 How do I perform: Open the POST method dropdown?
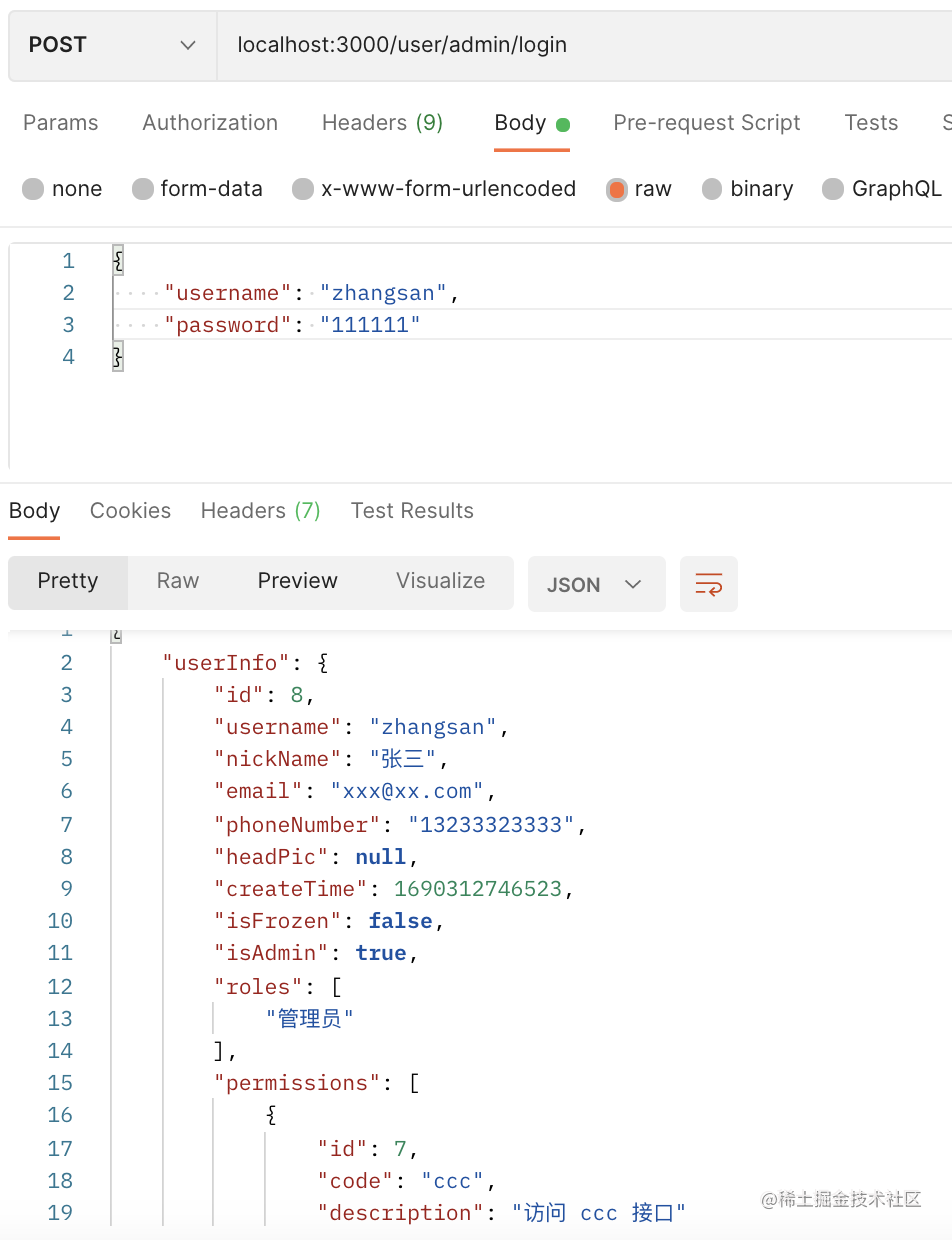pos(112,45)
